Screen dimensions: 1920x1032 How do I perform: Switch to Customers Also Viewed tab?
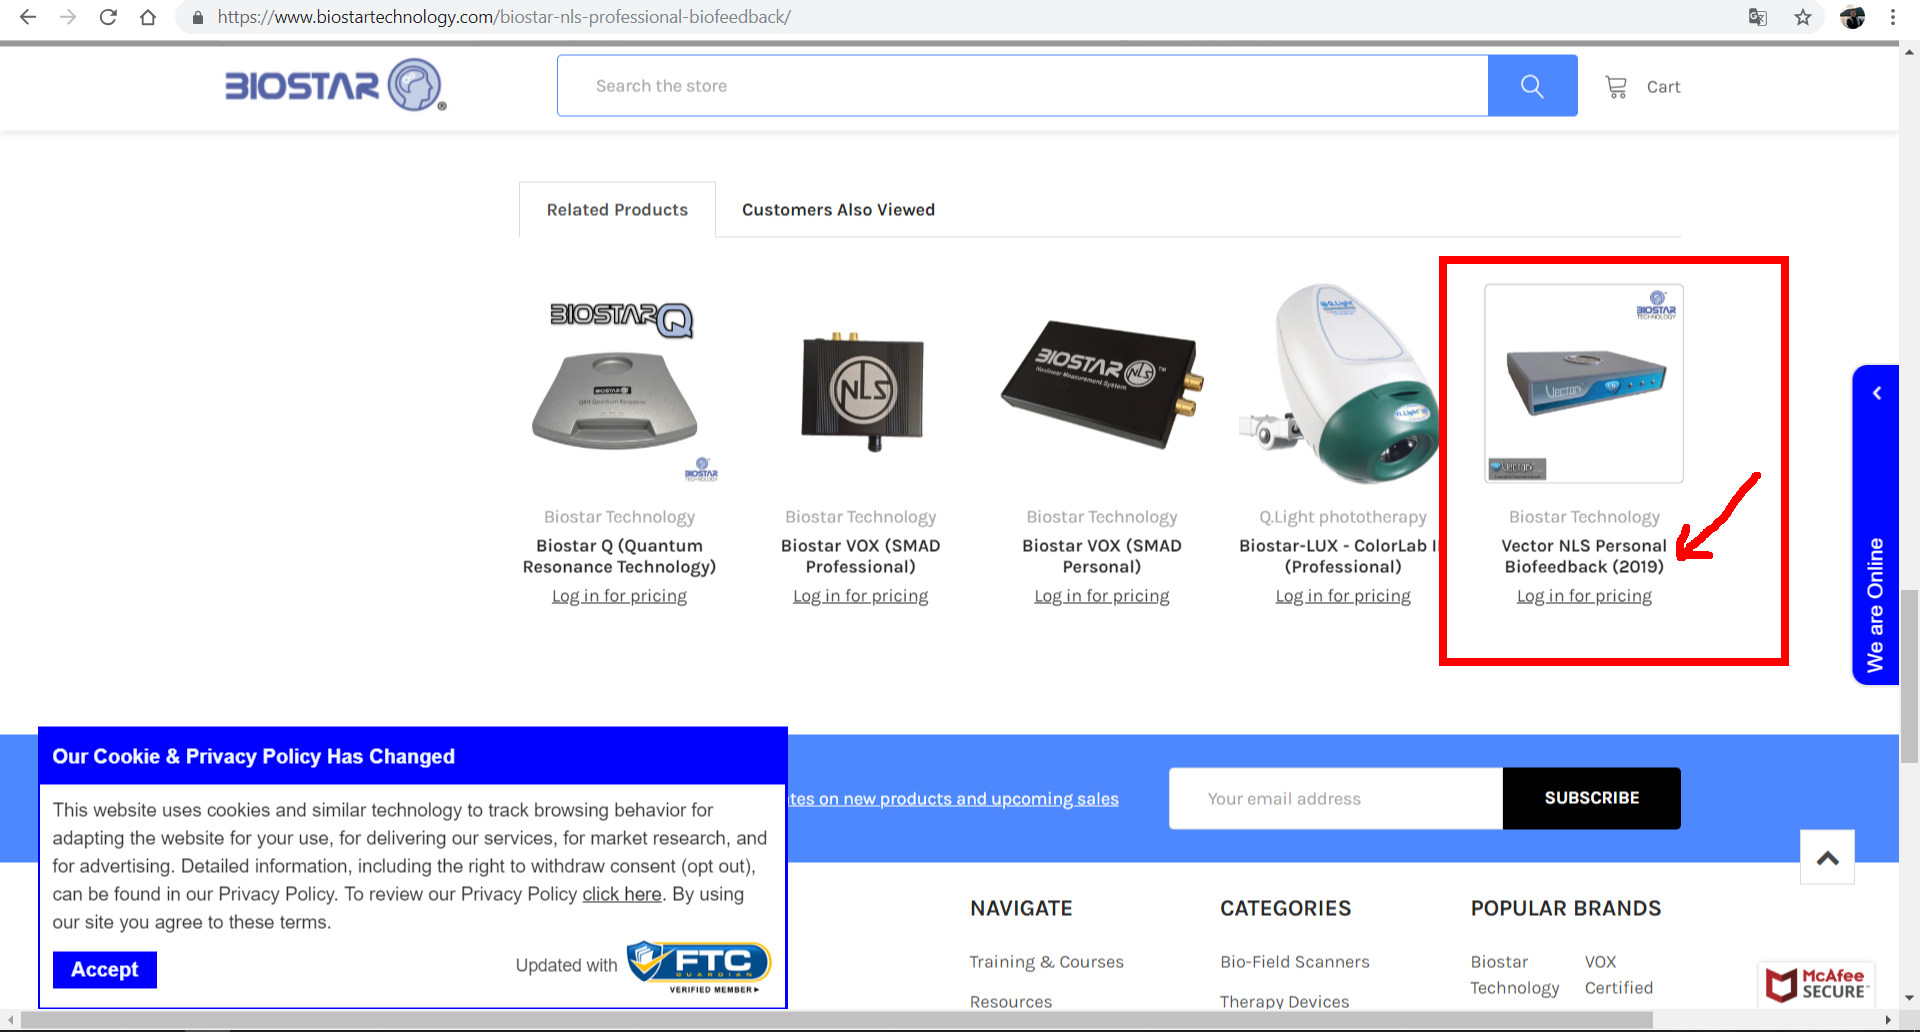pyautogui.click(x=838, y=210)
